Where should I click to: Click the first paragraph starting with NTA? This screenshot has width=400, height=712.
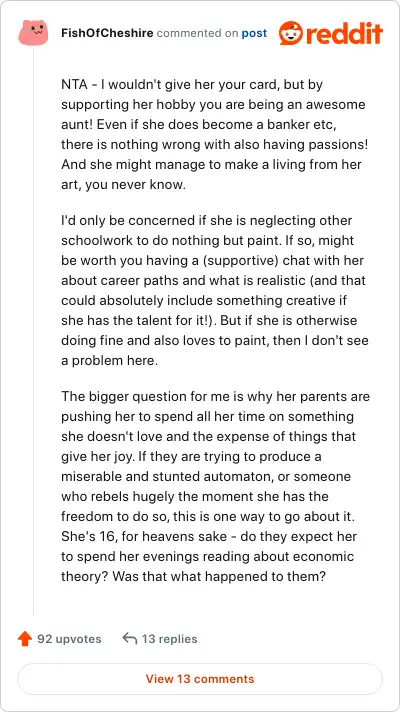214,134
